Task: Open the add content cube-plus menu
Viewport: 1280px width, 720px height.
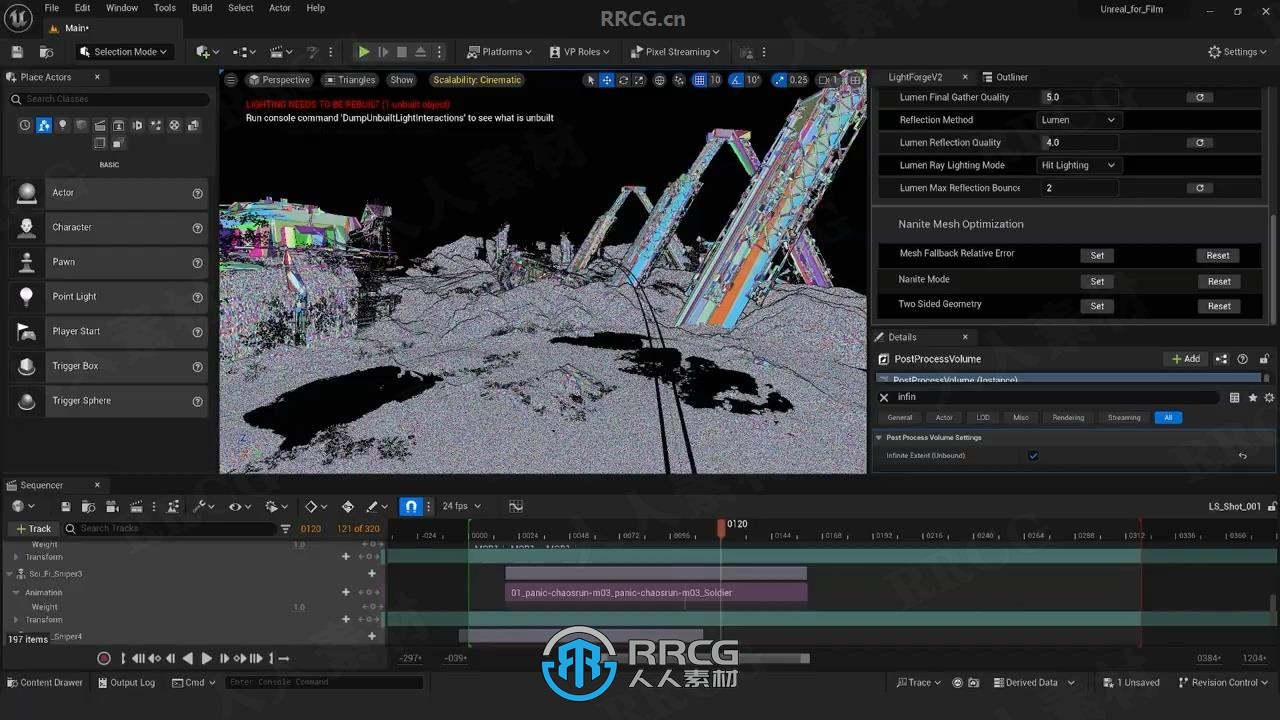Action: (207, 52)
